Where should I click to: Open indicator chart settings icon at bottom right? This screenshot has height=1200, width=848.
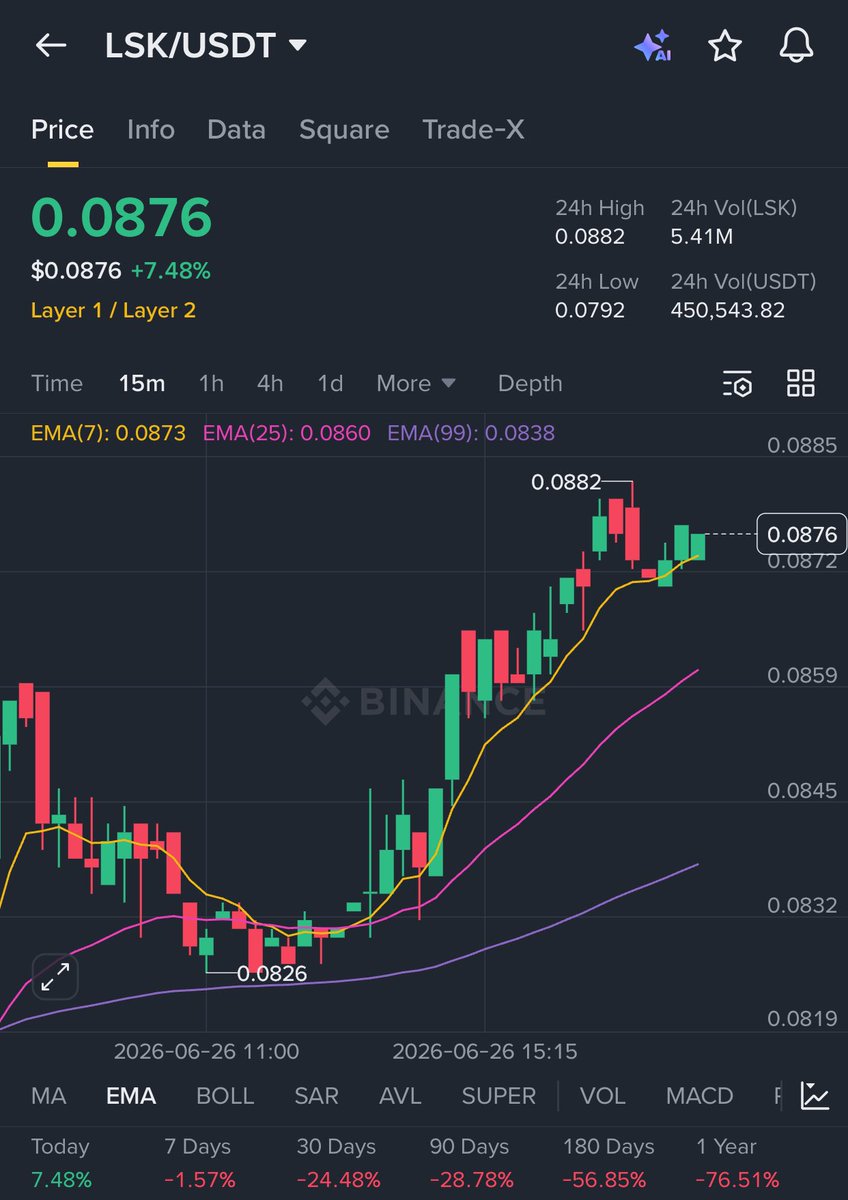pos(815,1096)
